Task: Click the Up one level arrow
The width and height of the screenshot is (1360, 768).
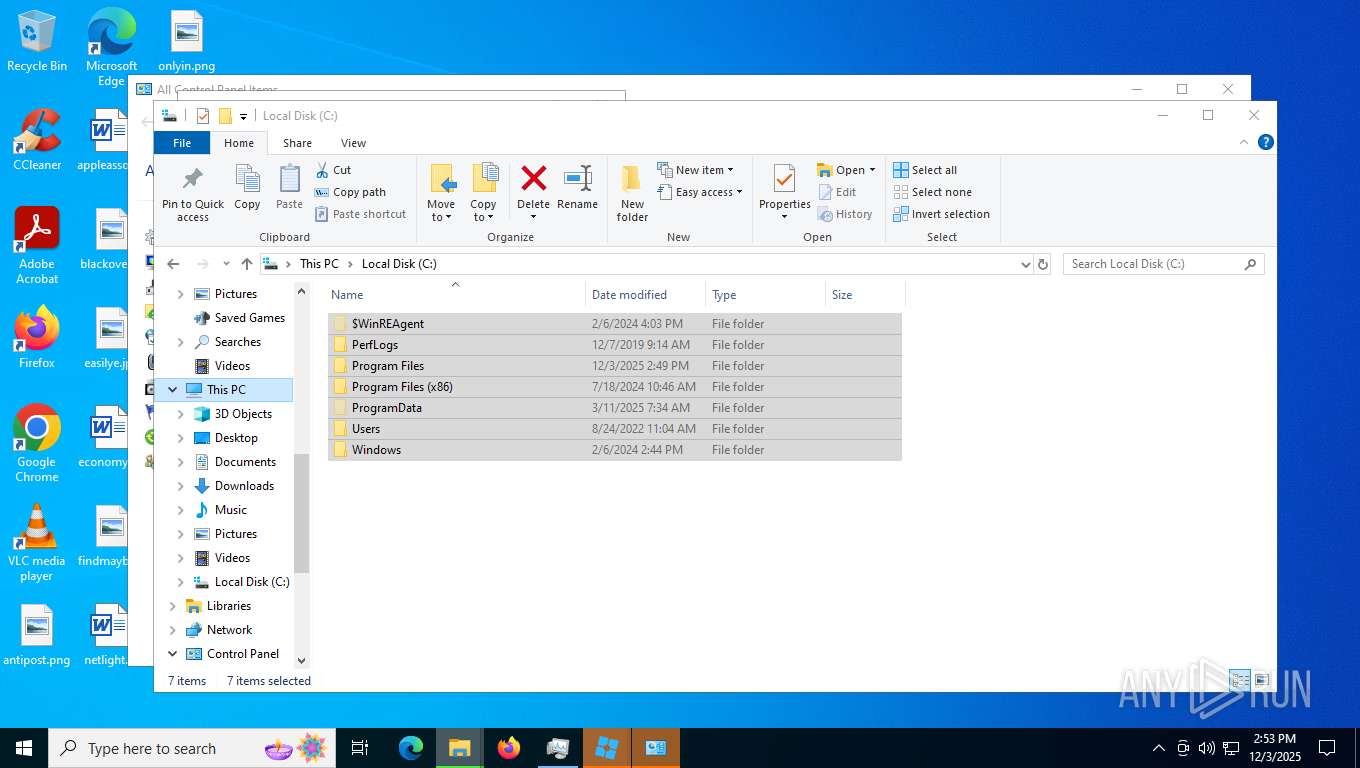Action: click(x=247, y=264)
